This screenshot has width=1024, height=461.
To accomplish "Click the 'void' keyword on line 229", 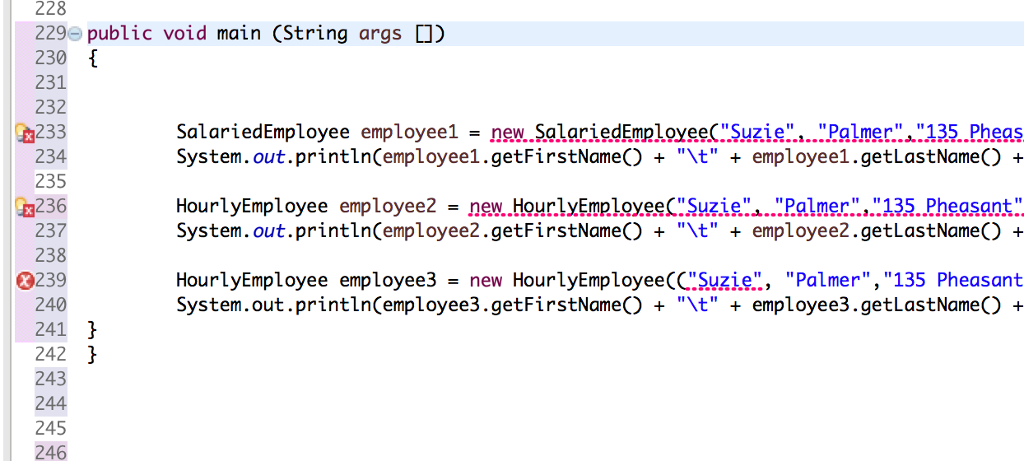I will pos(184,33).
